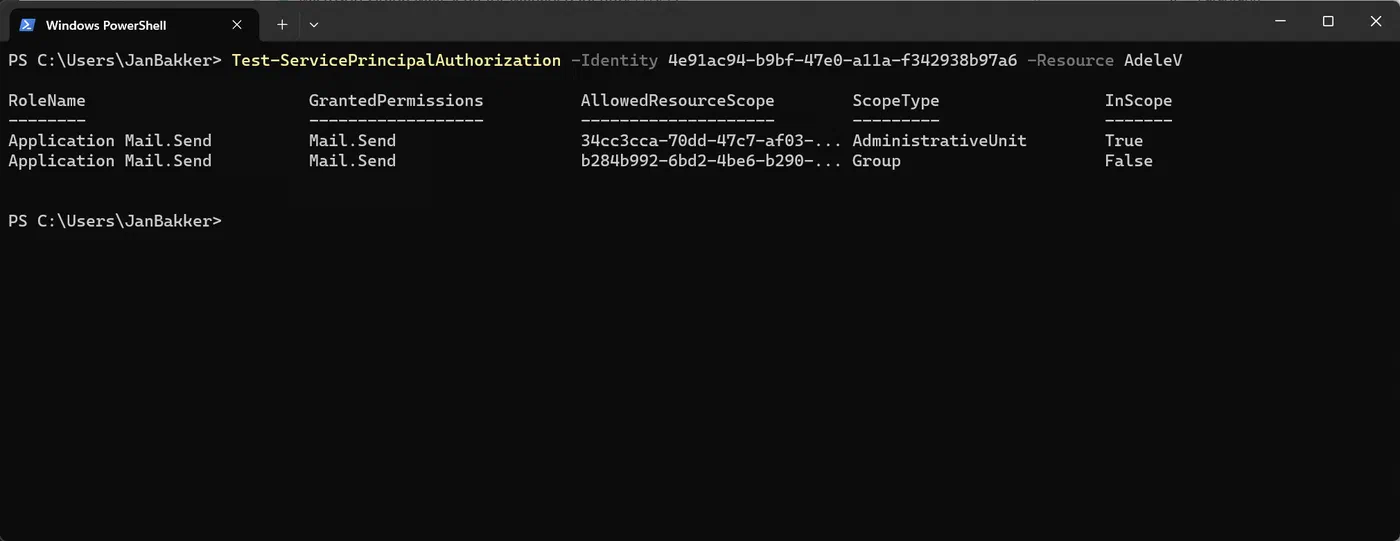The width and height of the screenshot is (1400, 541).
Task: Click the bottom empty PS C:\Users\JanBakker> prompt
Action: pyautogui.click(x=115, y=221)
